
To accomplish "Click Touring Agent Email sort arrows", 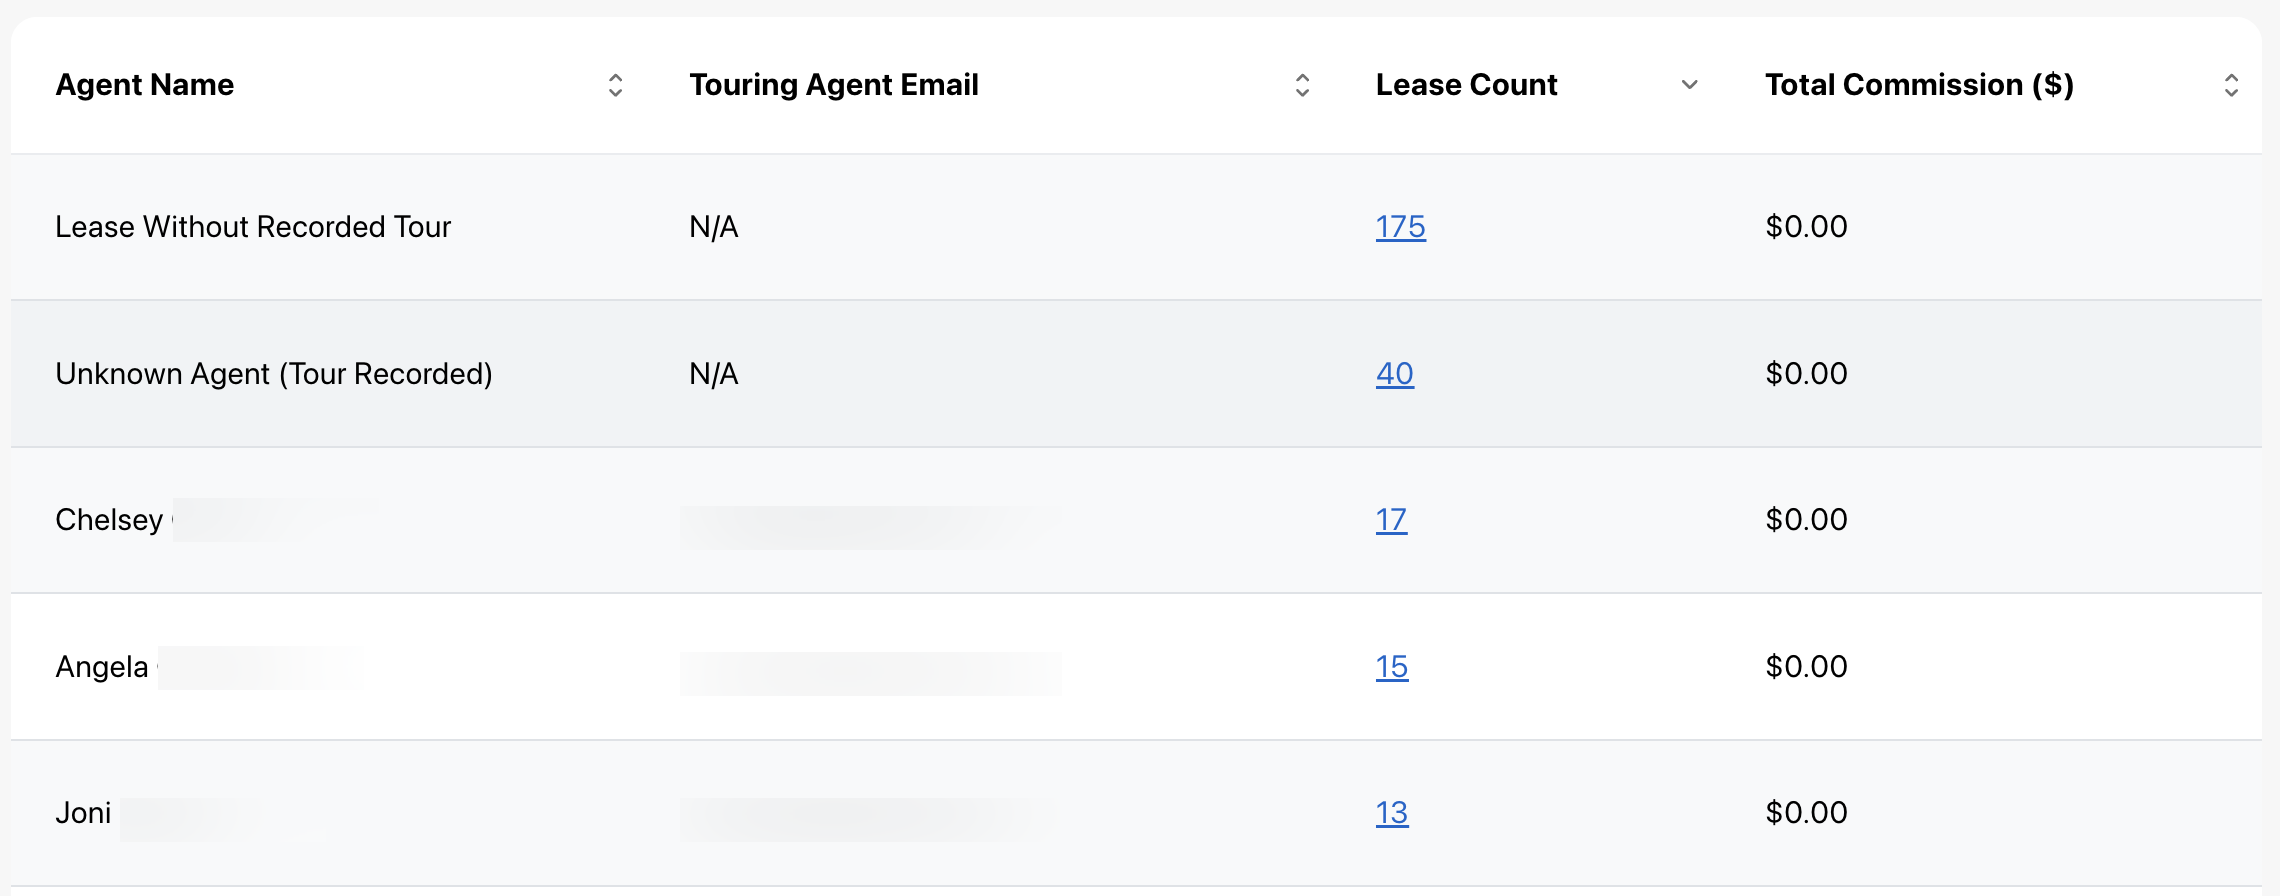I will tap(1302, 85).
